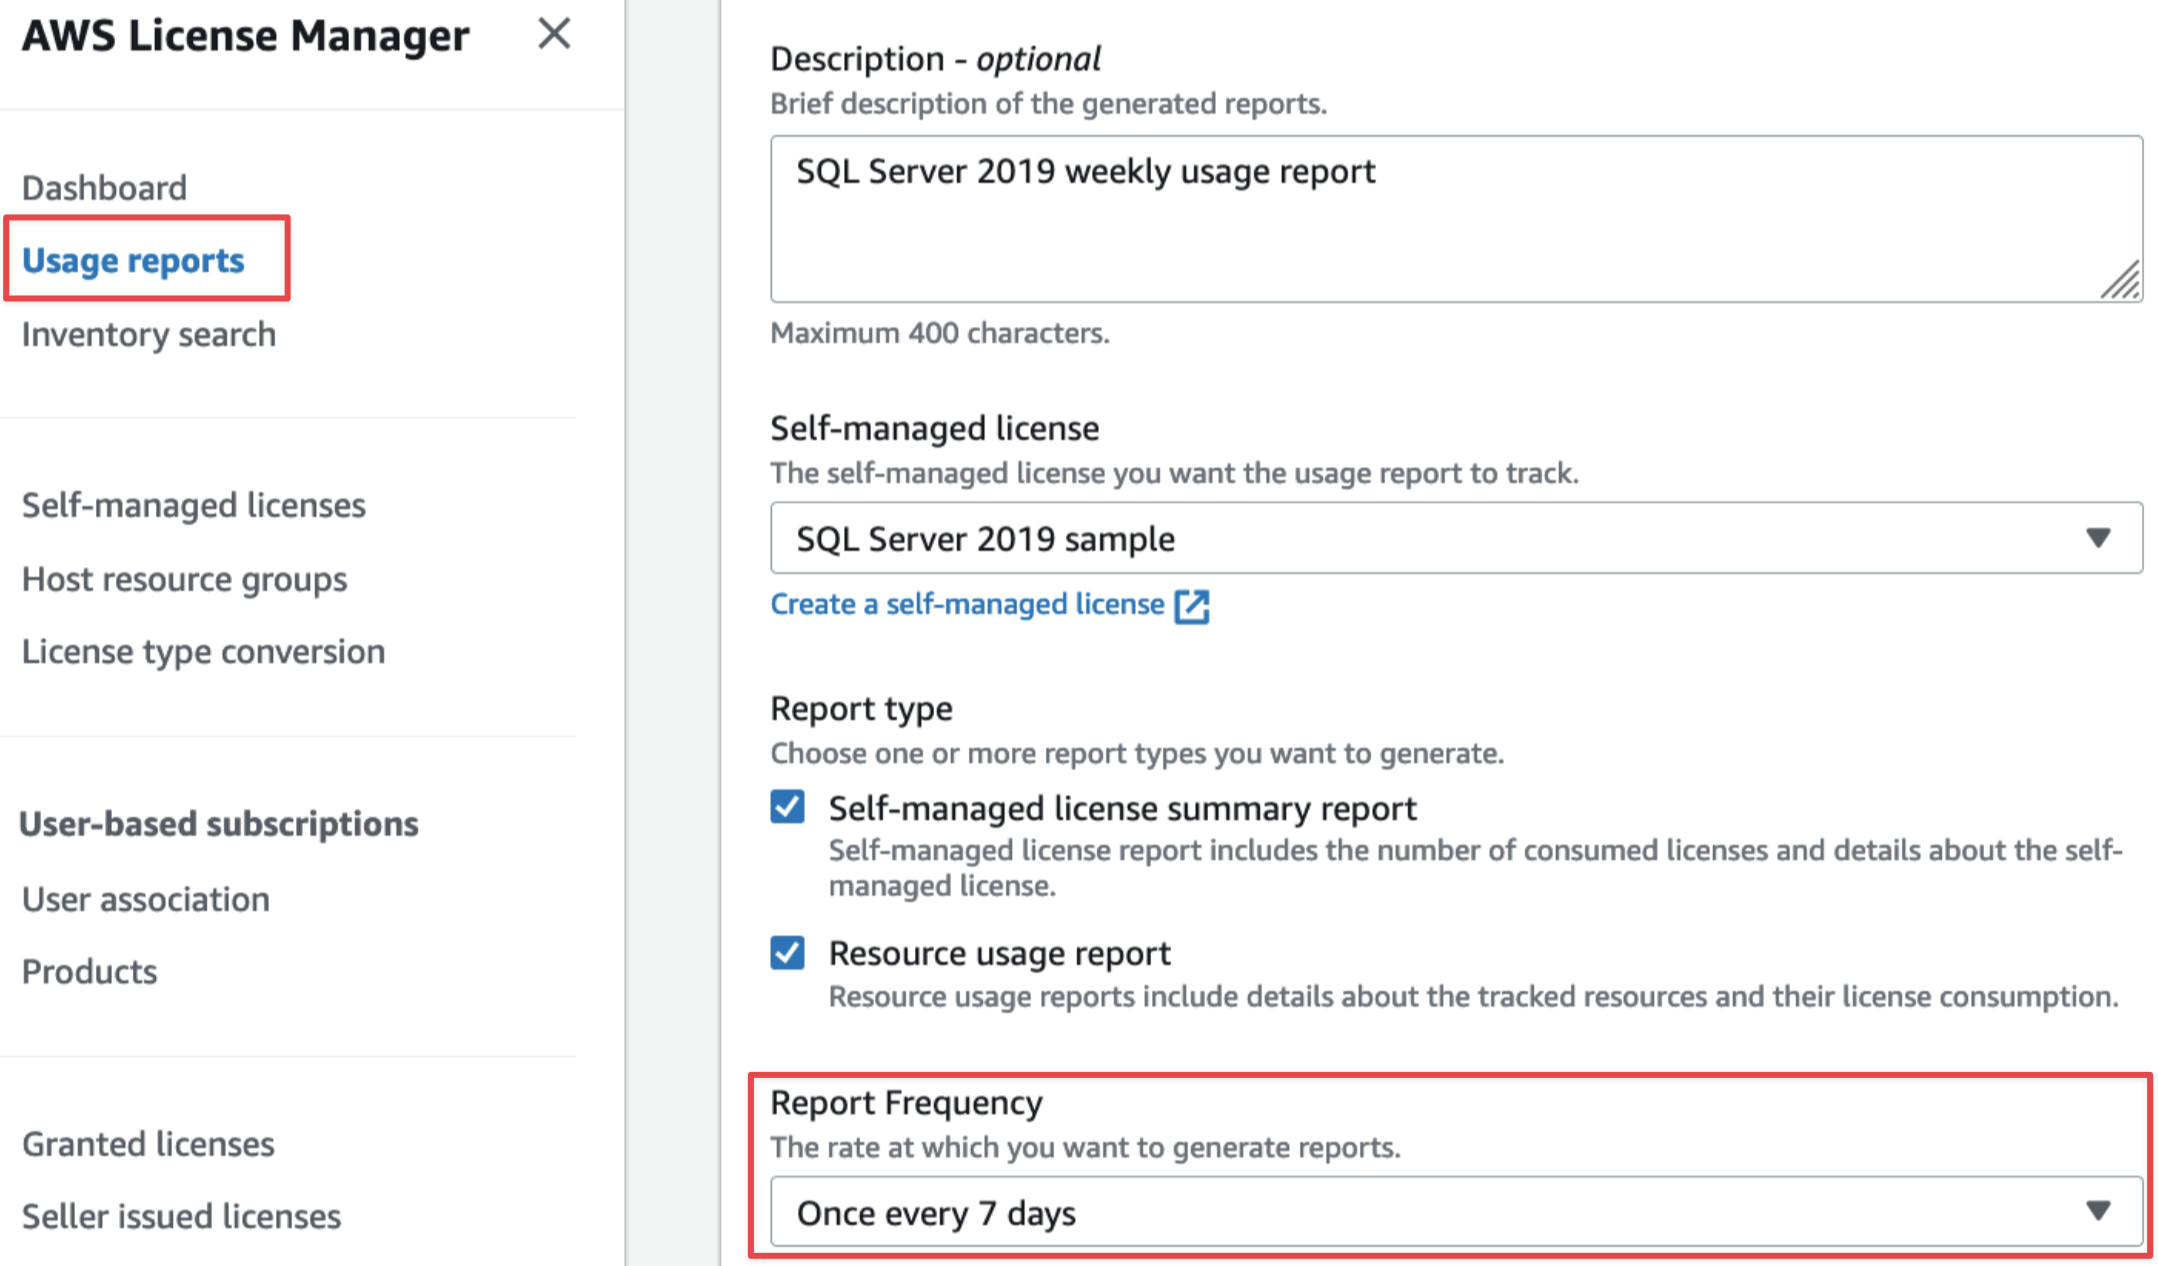Click the external link icon beside Create license
This screenshot has height=1266, width=2158.
1192,606
